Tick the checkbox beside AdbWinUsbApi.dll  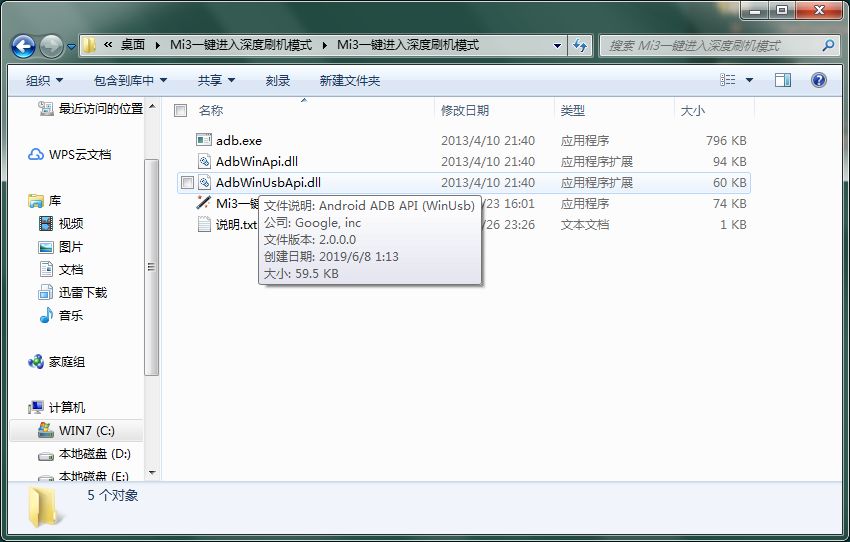click(187, 183)
